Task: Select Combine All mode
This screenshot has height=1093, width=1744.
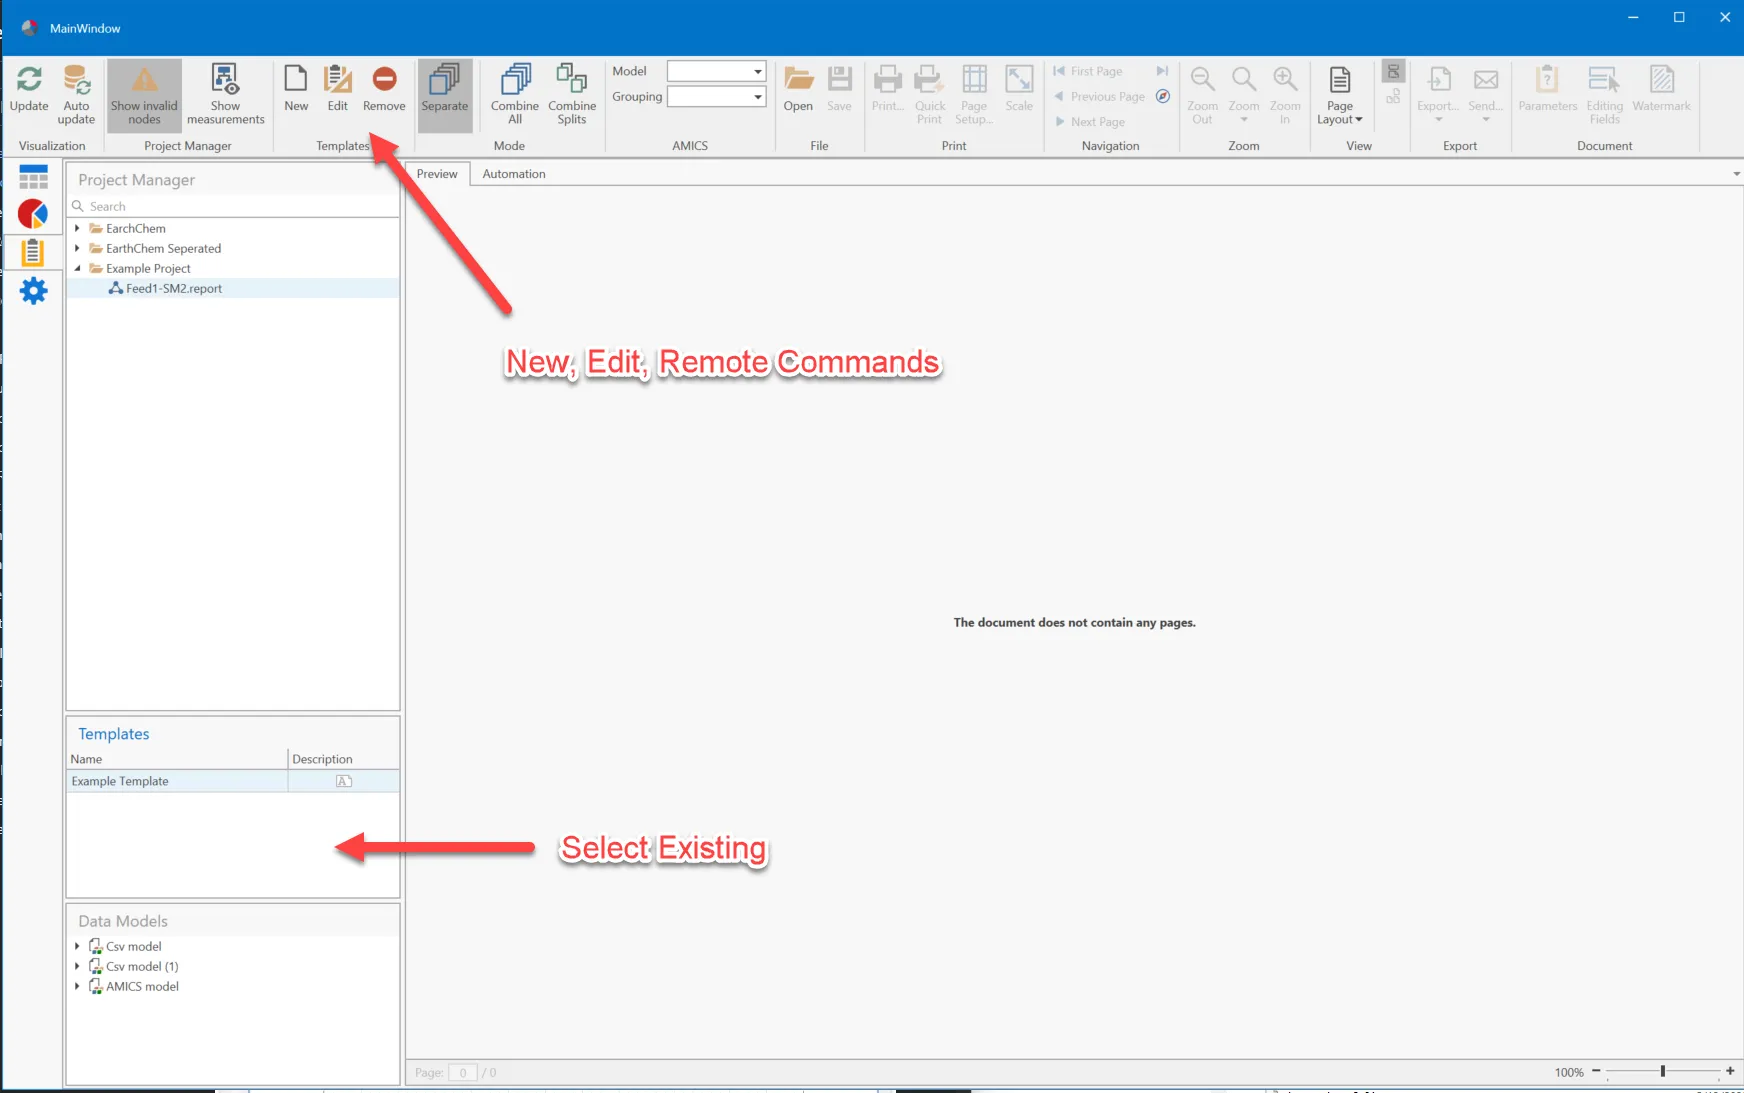Action: (x=515, y=95)
